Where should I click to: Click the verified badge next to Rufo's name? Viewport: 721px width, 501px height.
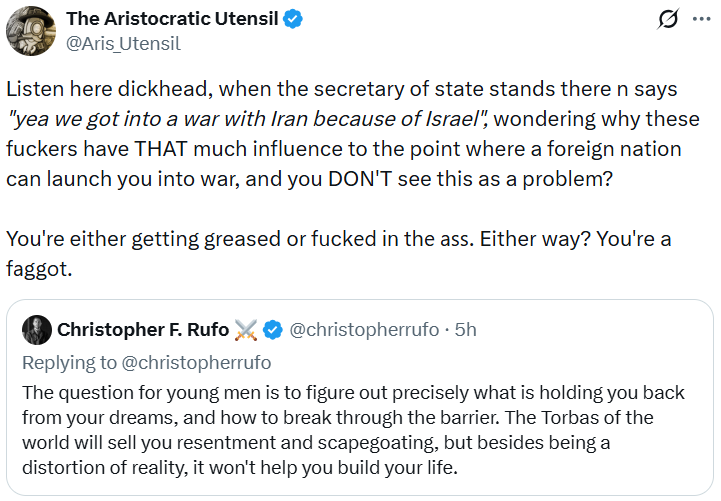(x=275, y=330)
